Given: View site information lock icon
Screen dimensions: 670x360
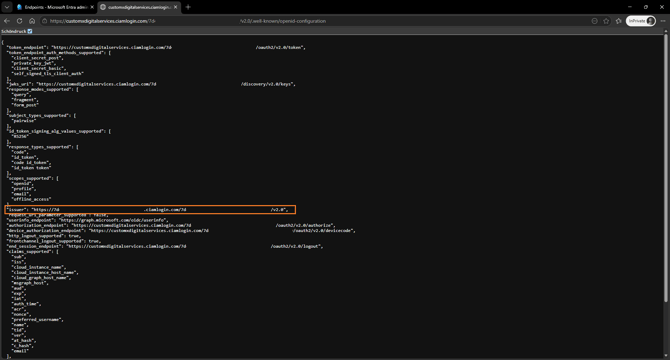Looking at the screenshot, I should click(44, 21).
